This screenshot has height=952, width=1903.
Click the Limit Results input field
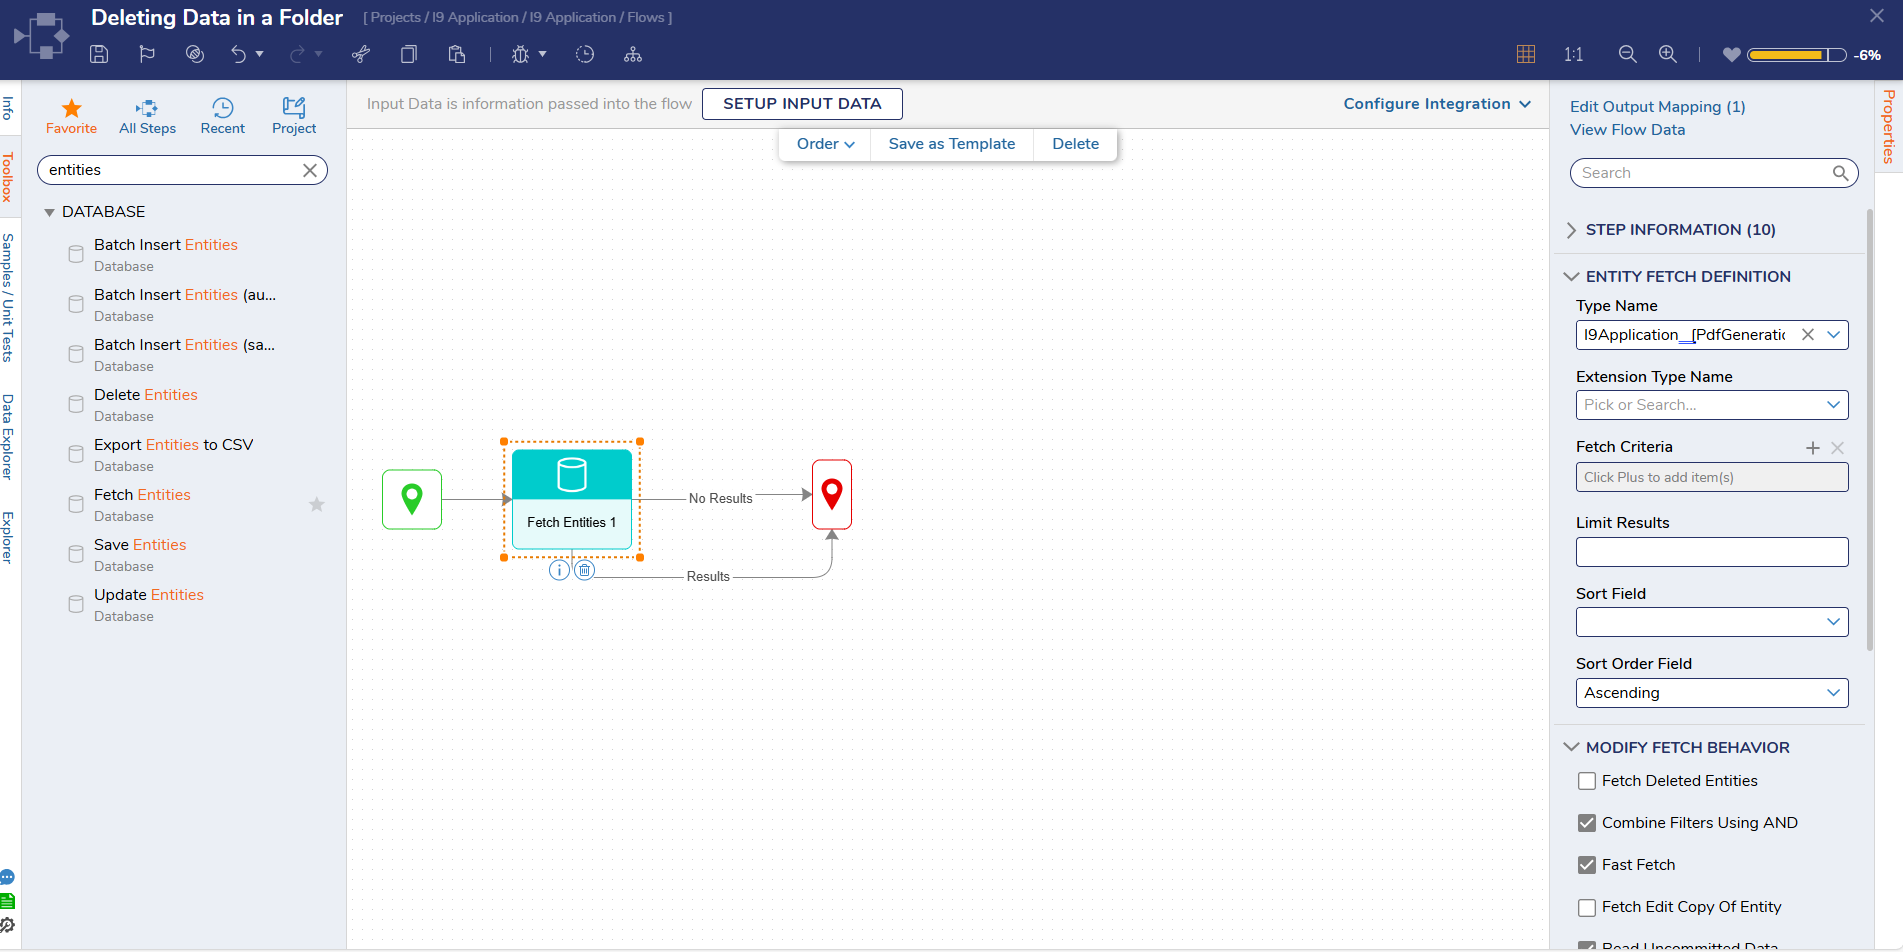tap(1711, 552)
